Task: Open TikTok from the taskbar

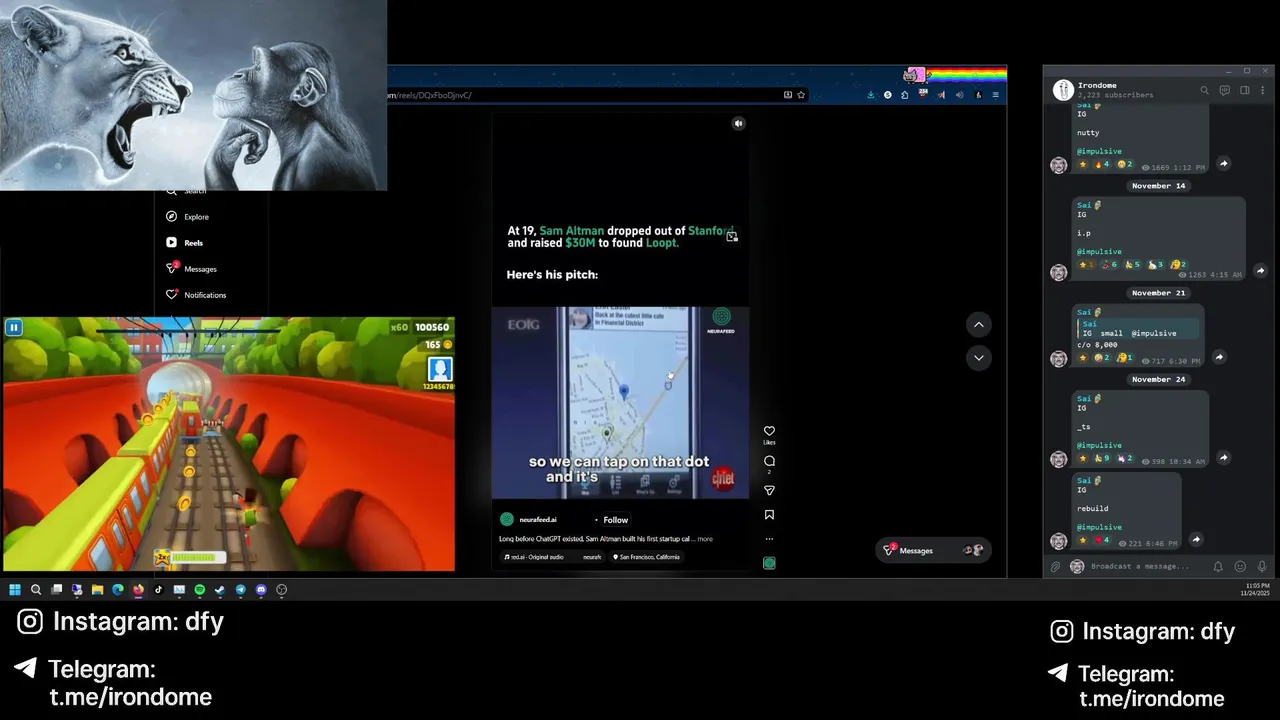Action: 158,590
